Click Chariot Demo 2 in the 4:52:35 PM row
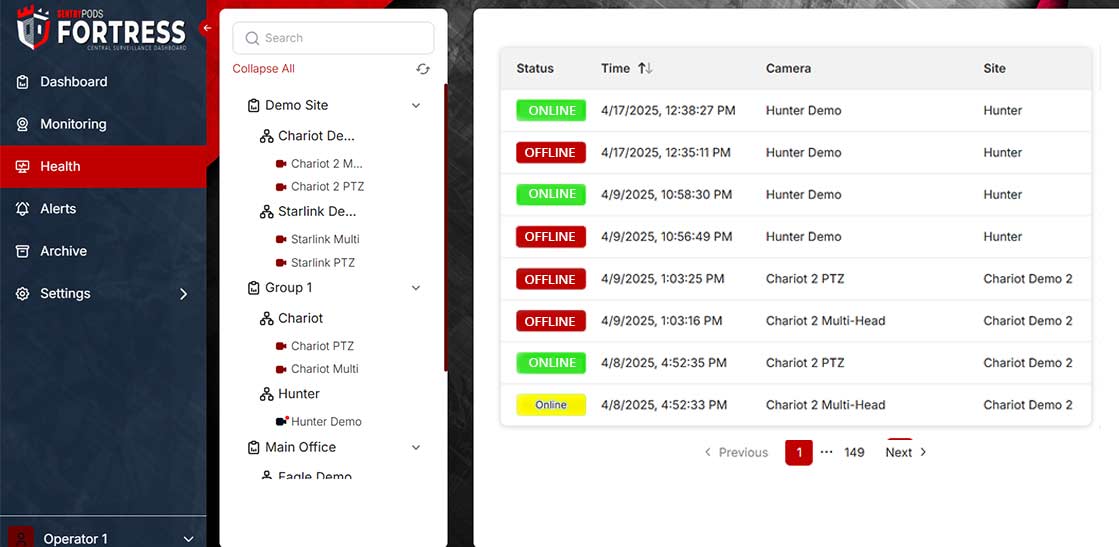Screen dimensions: 1119x547 pos(1028,363)
